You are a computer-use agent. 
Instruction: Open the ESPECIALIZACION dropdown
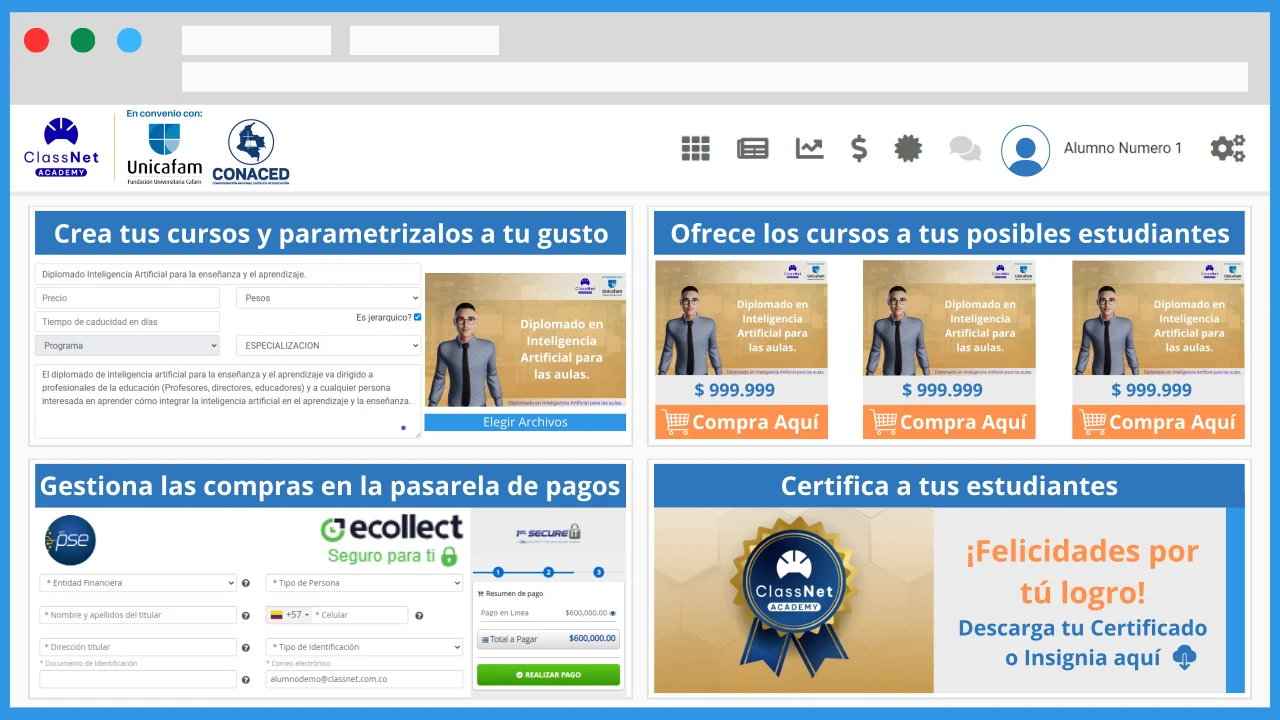click(x=328, y=345)
